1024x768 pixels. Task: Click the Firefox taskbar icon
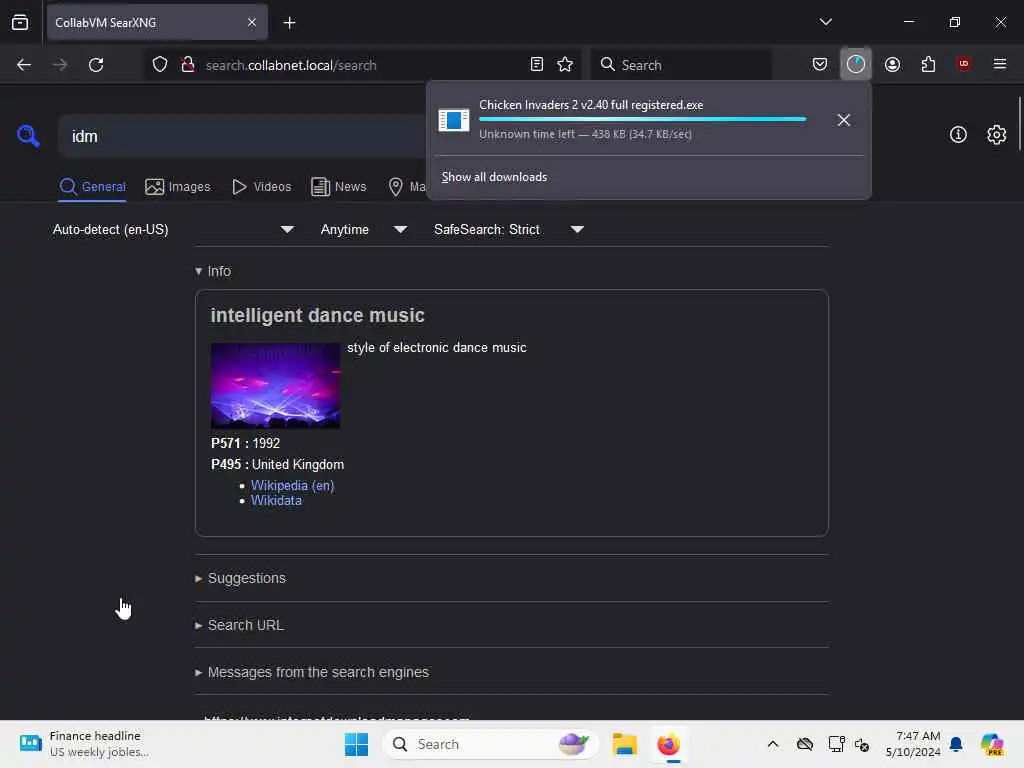[669, 744]
